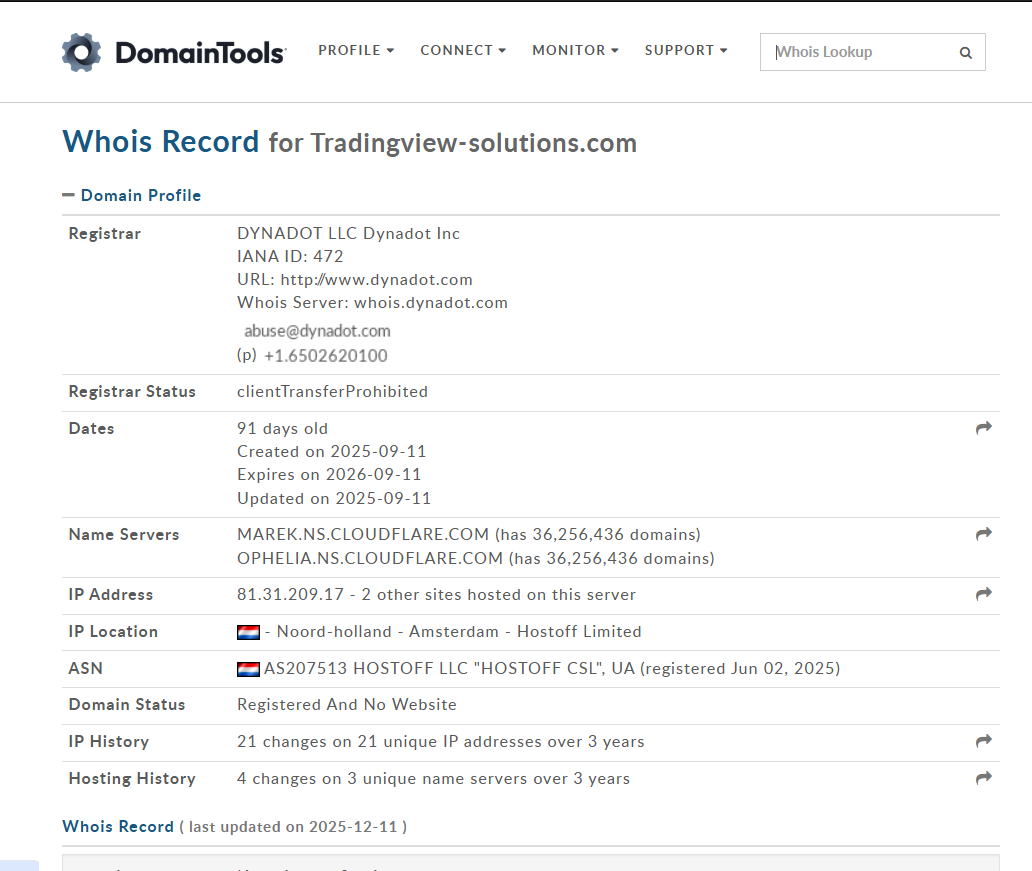The image size is (1032, 871).
Task: Open the PROFILE dropdown menu
Action: [x=356, y=51]
